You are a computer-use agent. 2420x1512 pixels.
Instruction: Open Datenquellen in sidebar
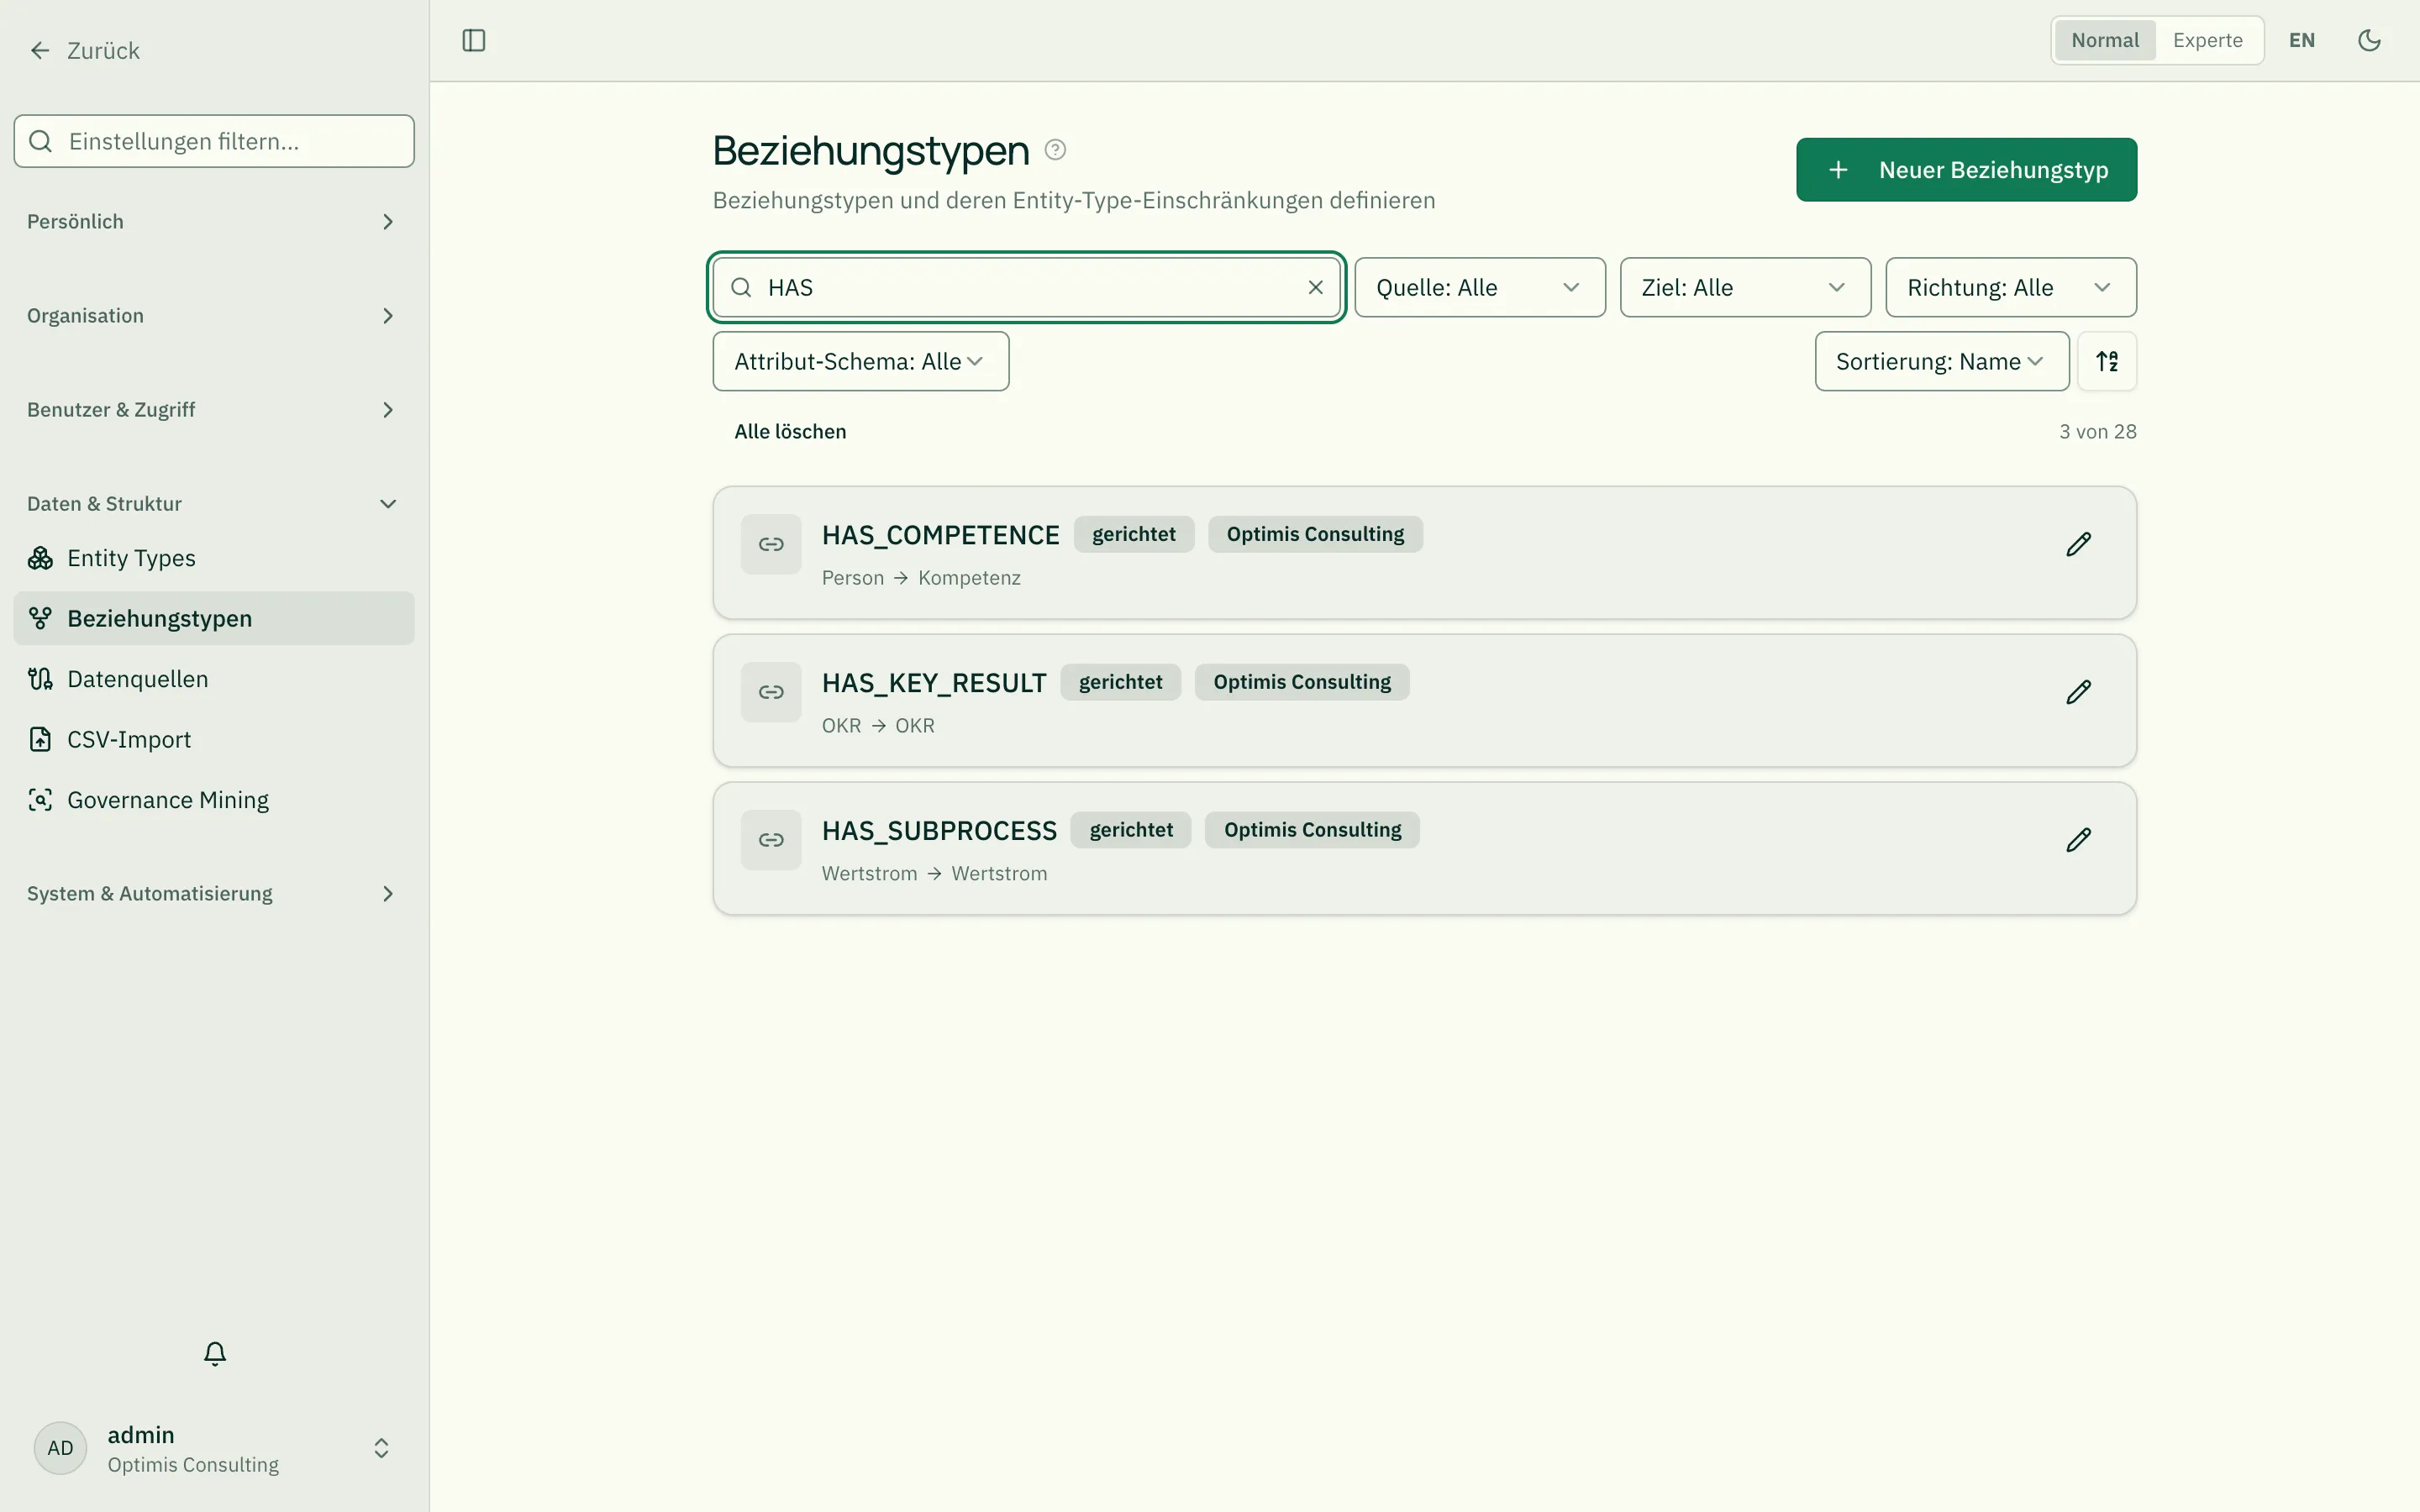[x=213, y=679]
